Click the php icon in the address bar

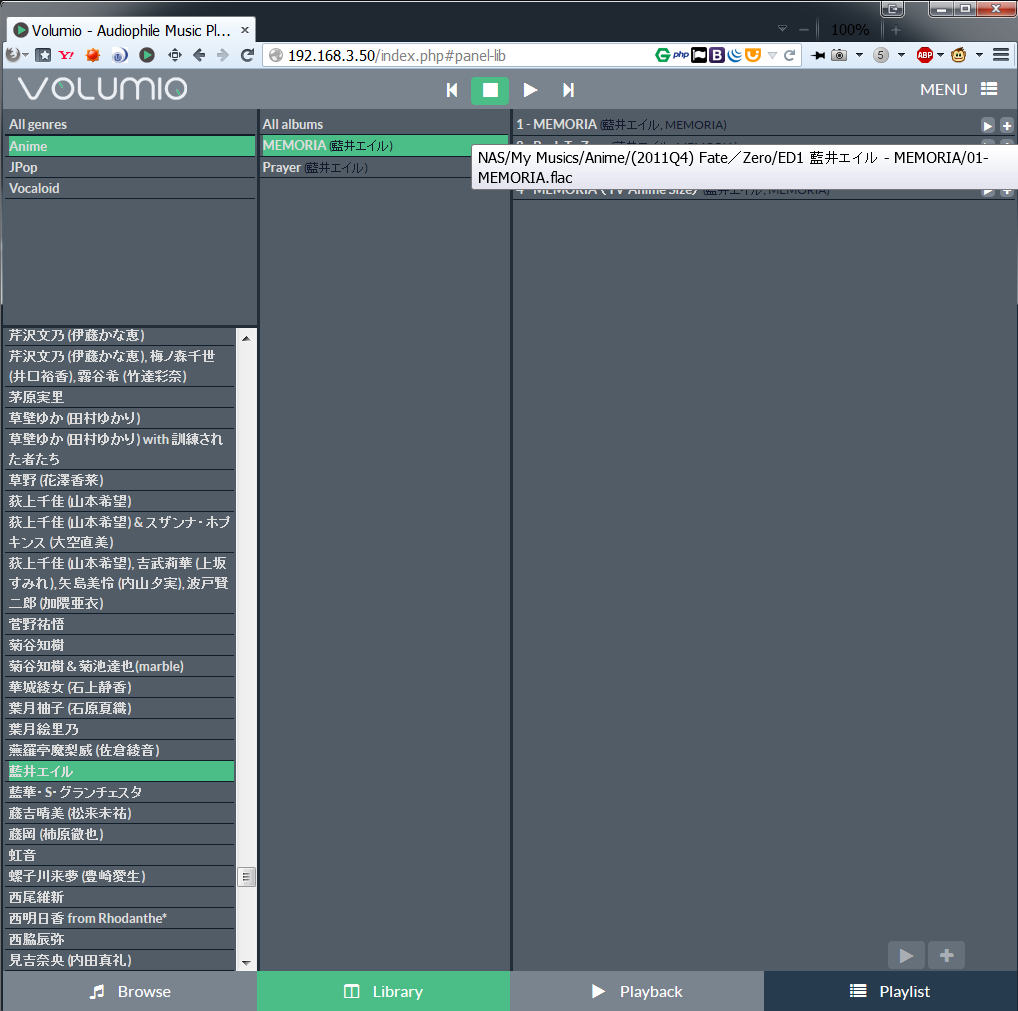click(680, 55)
